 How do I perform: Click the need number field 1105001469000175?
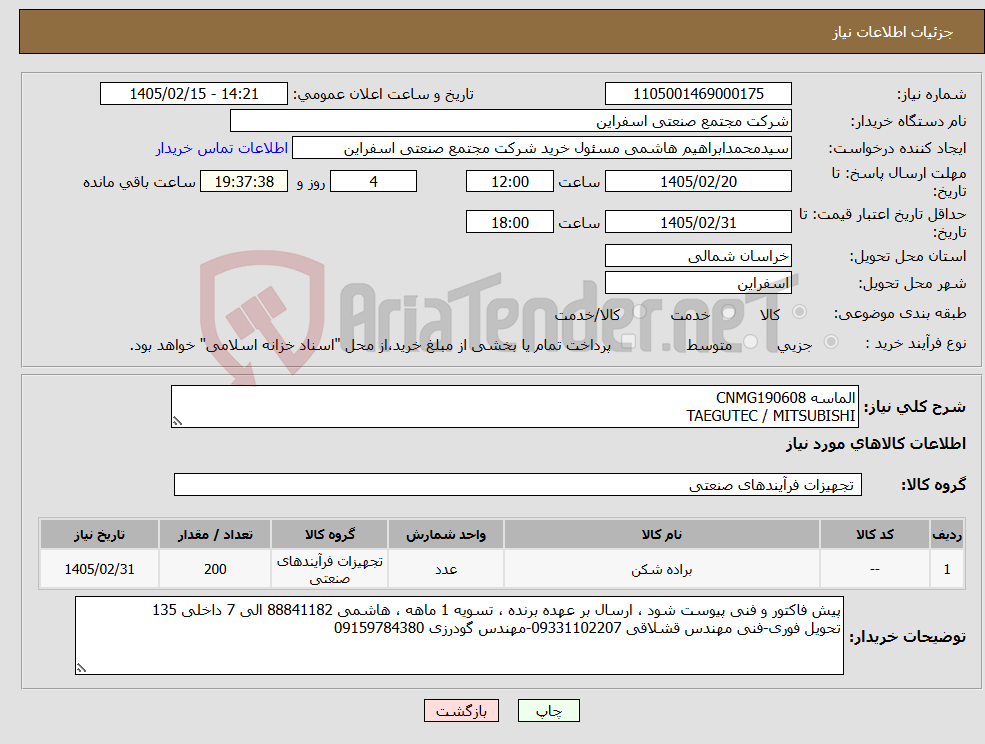[698, 94]
